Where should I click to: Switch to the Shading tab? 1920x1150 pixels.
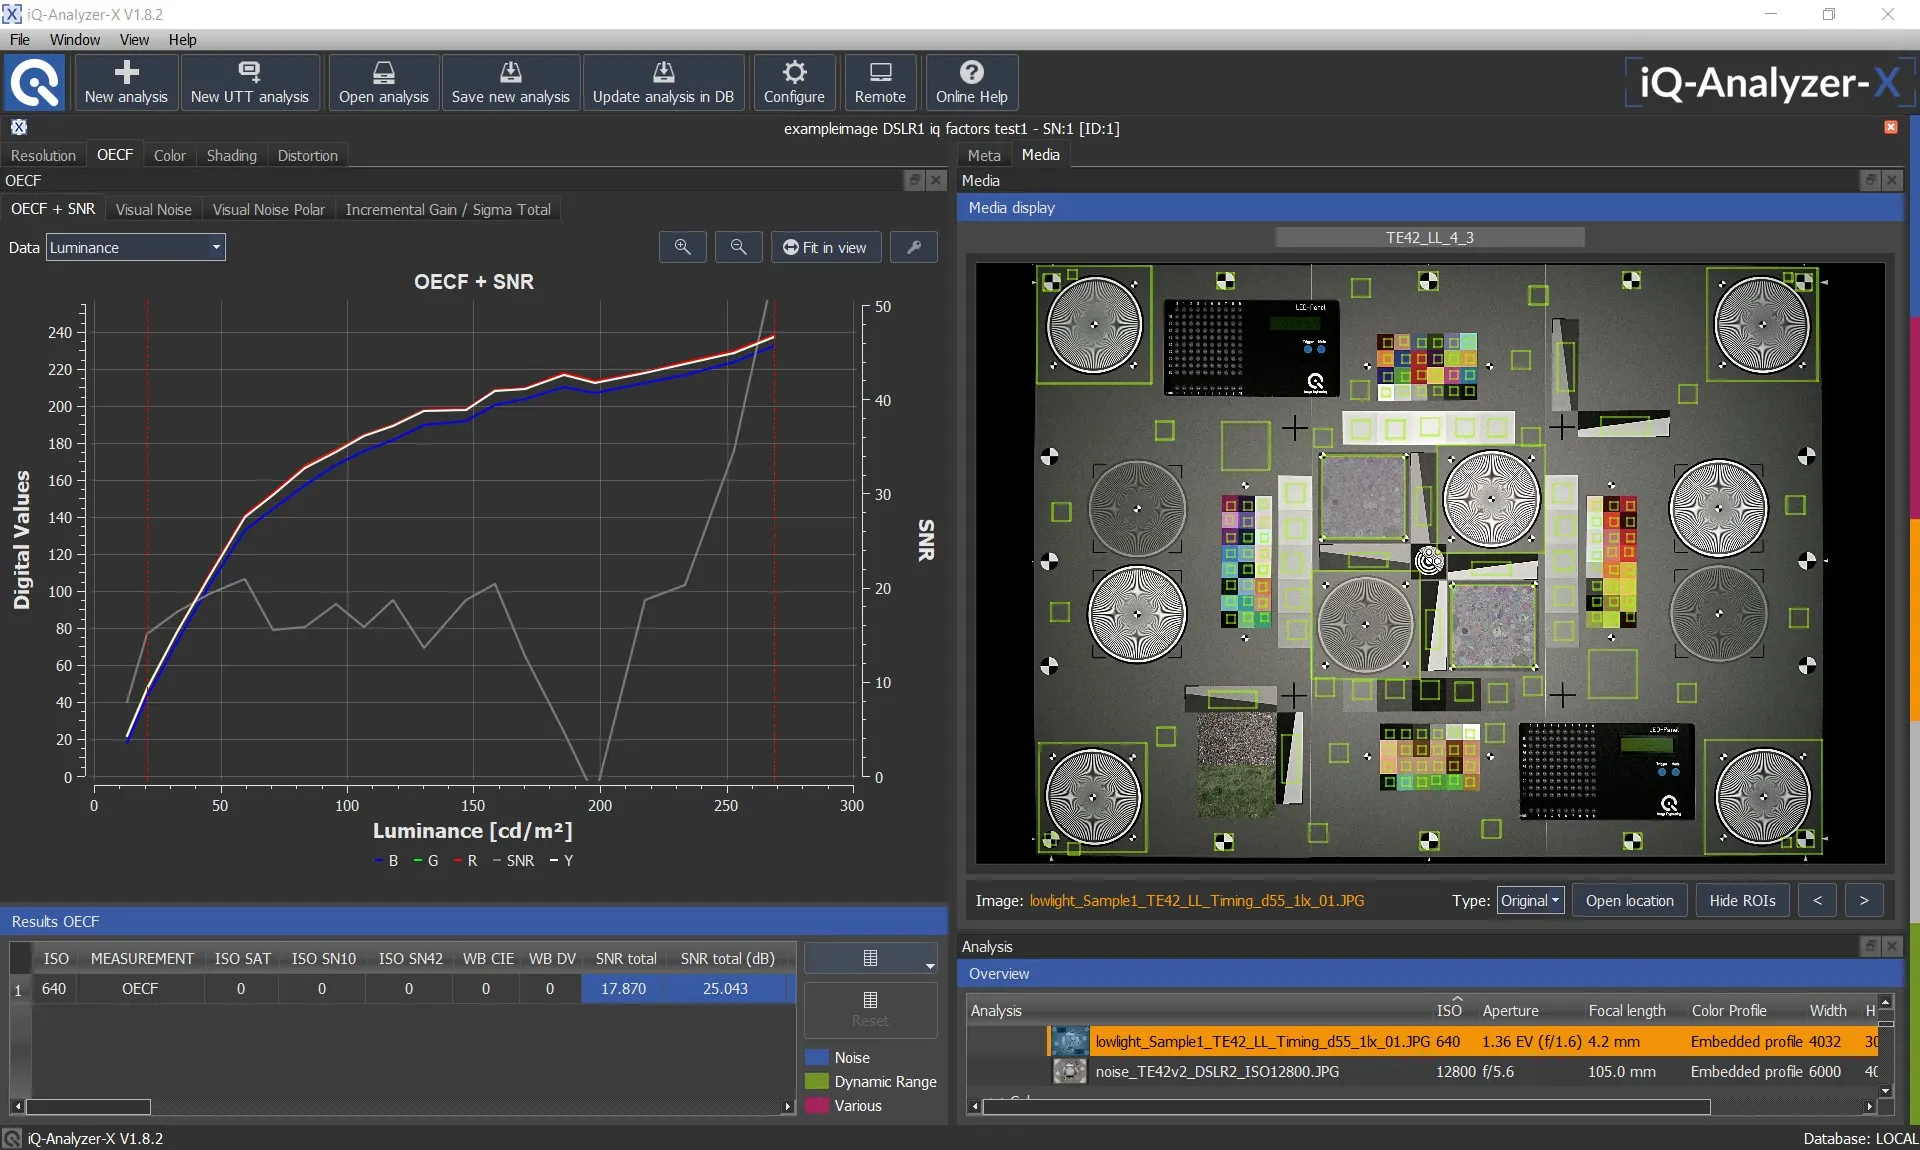tap(232, 155)
